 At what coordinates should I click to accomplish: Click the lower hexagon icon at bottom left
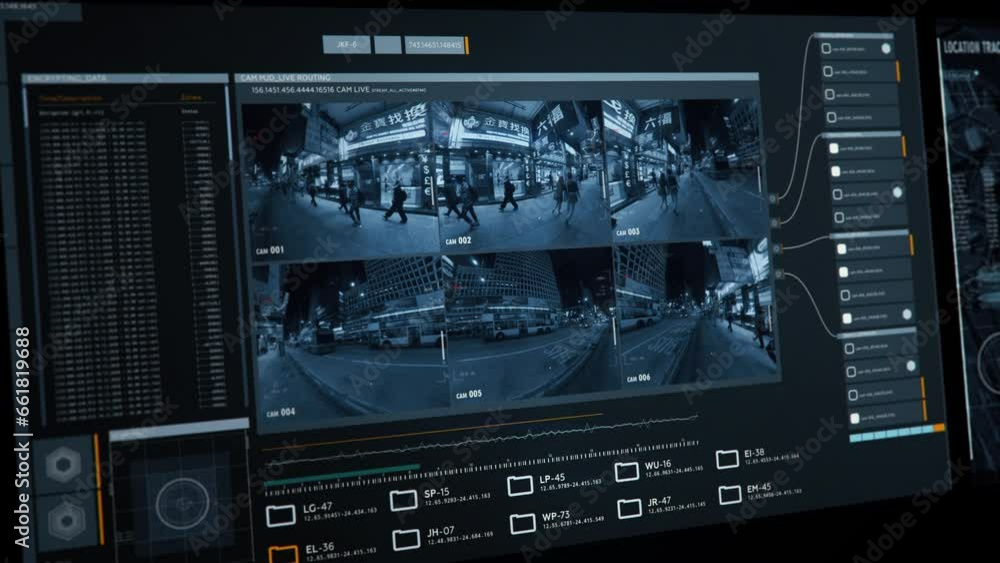click(66, 520)
